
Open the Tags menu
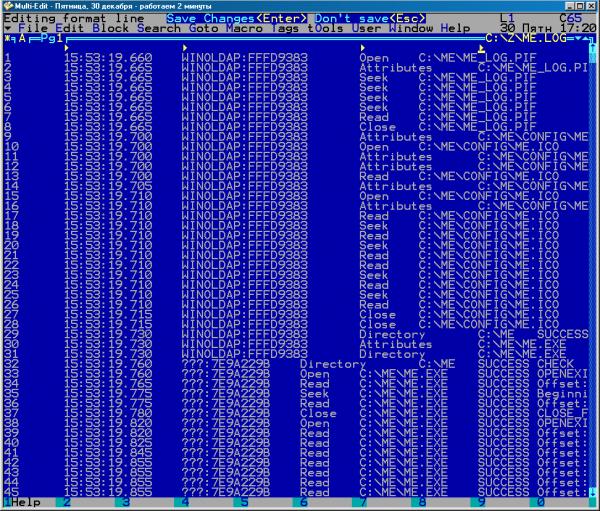coord(285,28)
